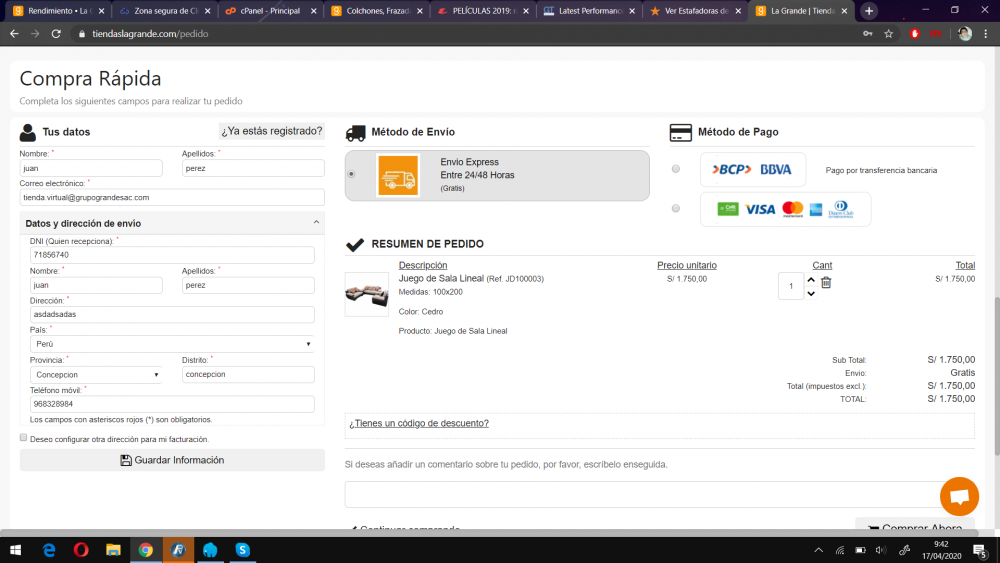The width and height of the screenshot is (1000, 563).
Task: Click the Envio Express orange truck icon
Action: tap(398, 175)
